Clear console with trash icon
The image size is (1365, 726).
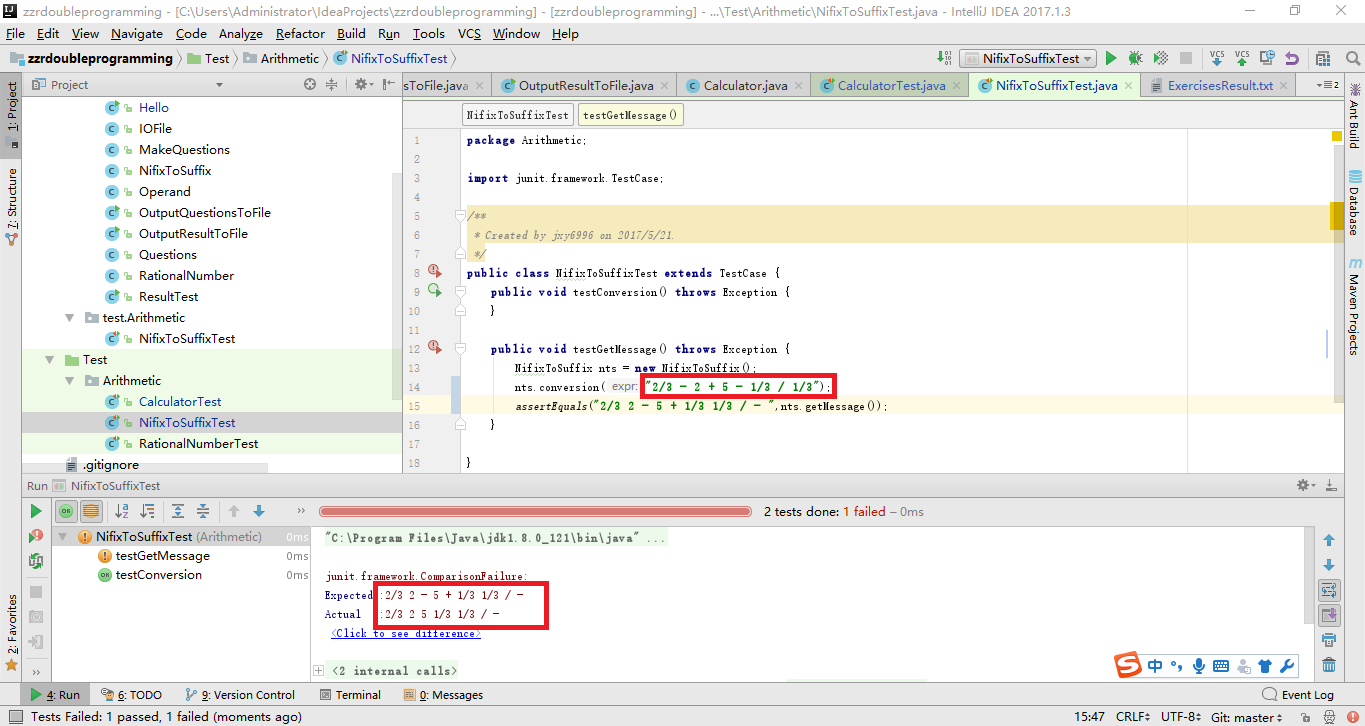click(1329, 665)
